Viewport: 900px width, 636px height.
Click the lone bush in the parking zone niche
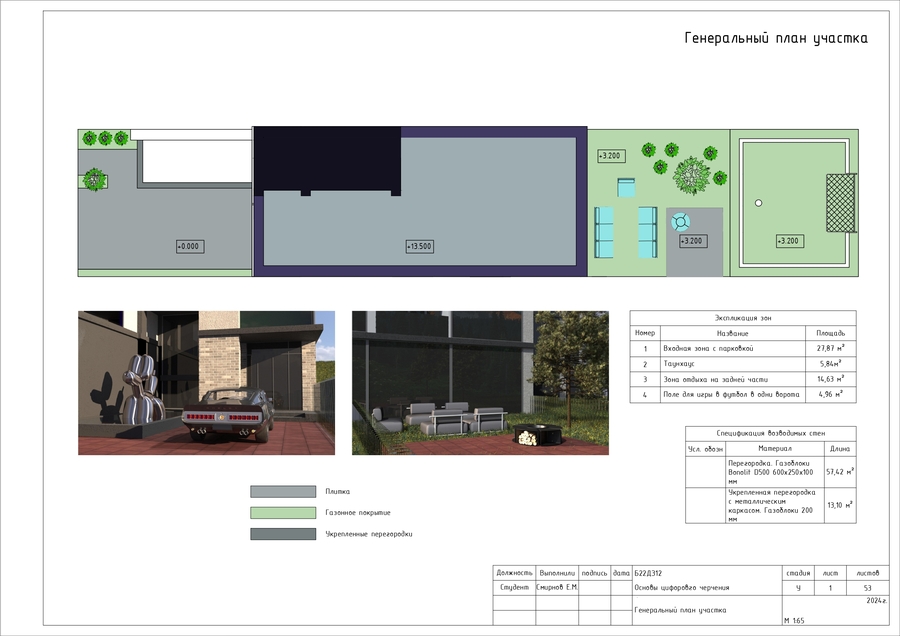94,180
